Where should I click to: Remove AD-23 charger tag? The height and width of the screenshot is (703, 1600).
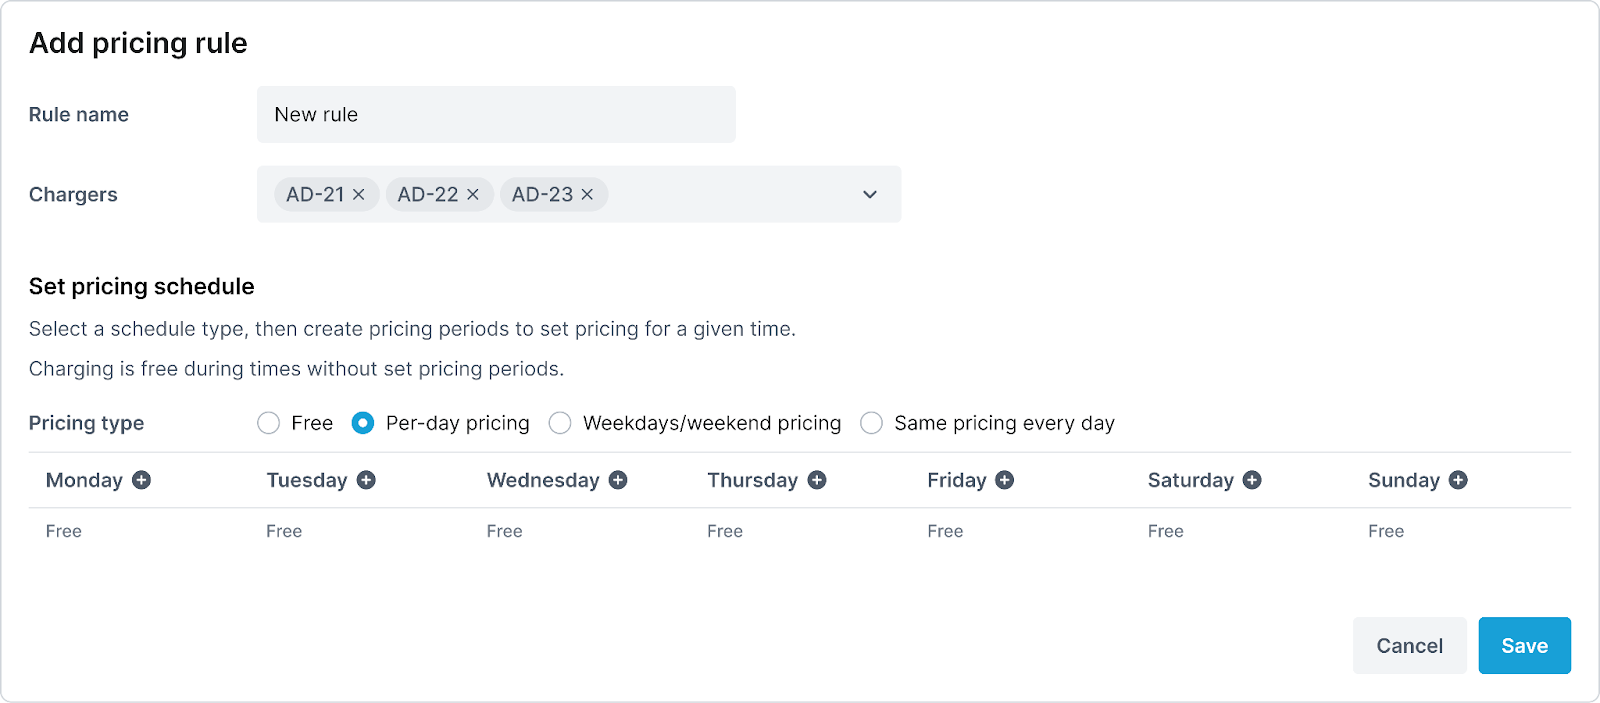click(x=587, y=195)
